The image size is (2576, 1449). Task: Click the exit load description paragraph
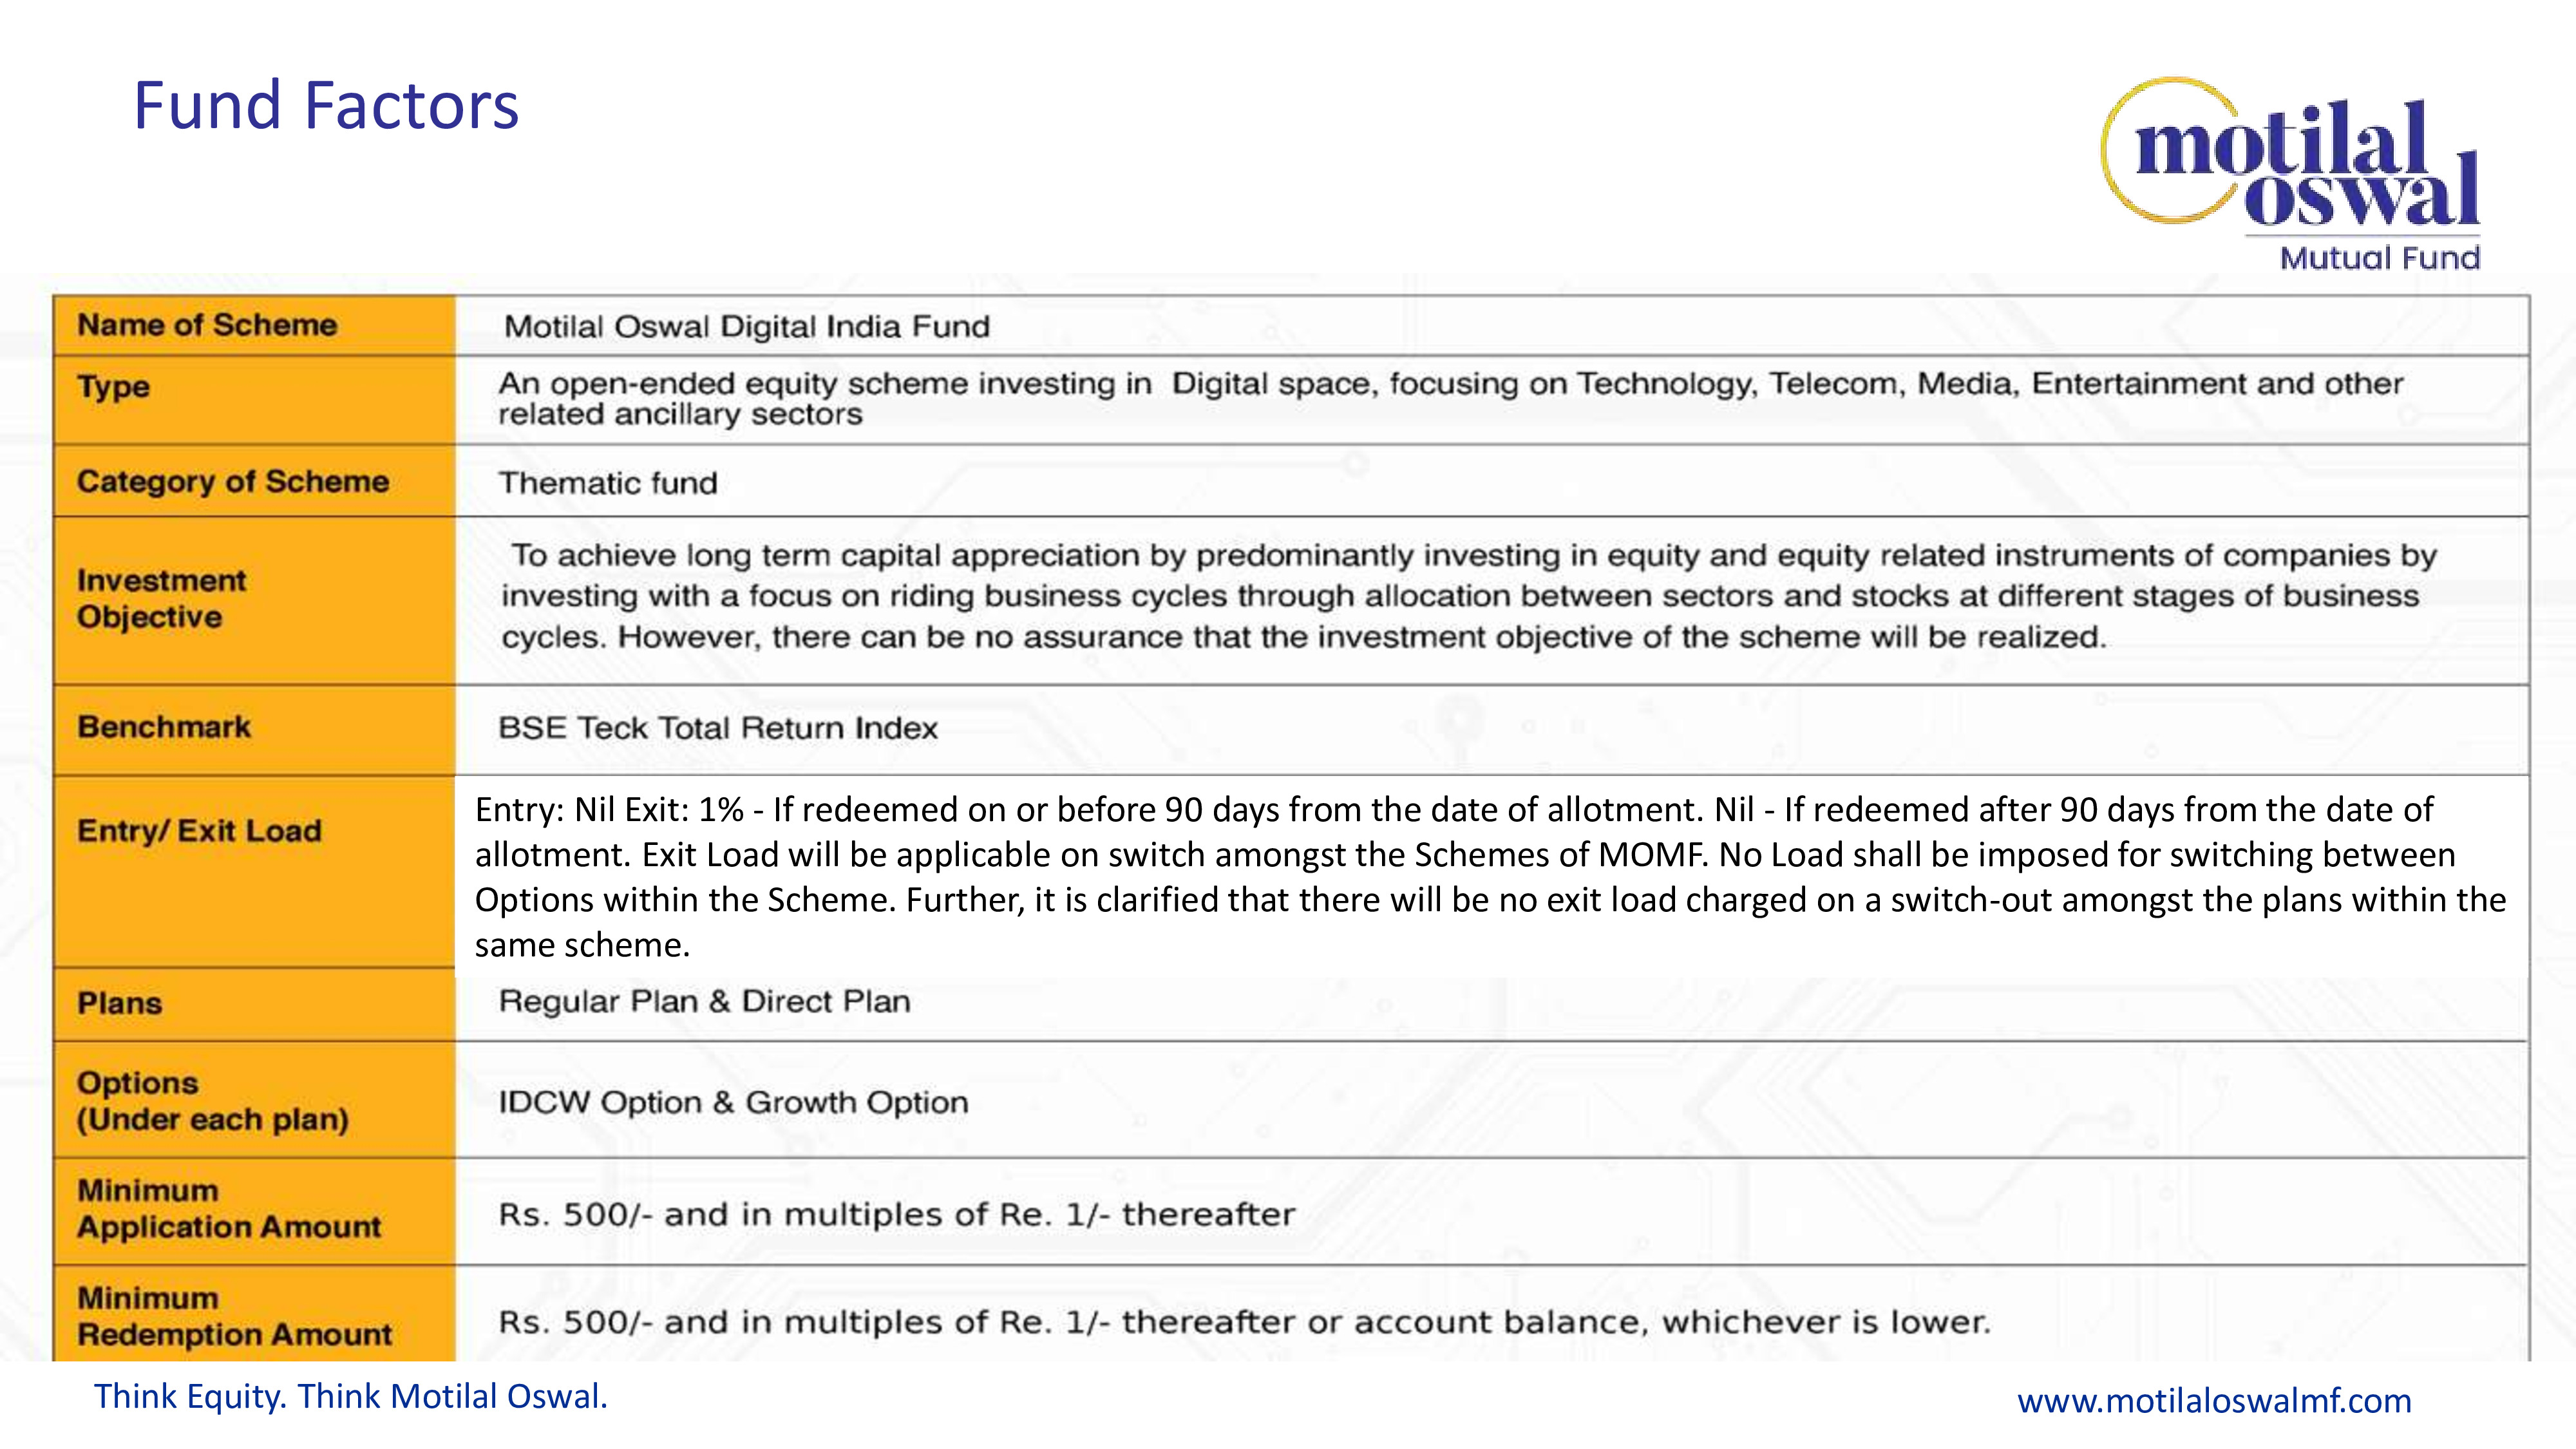[1490, 876]
